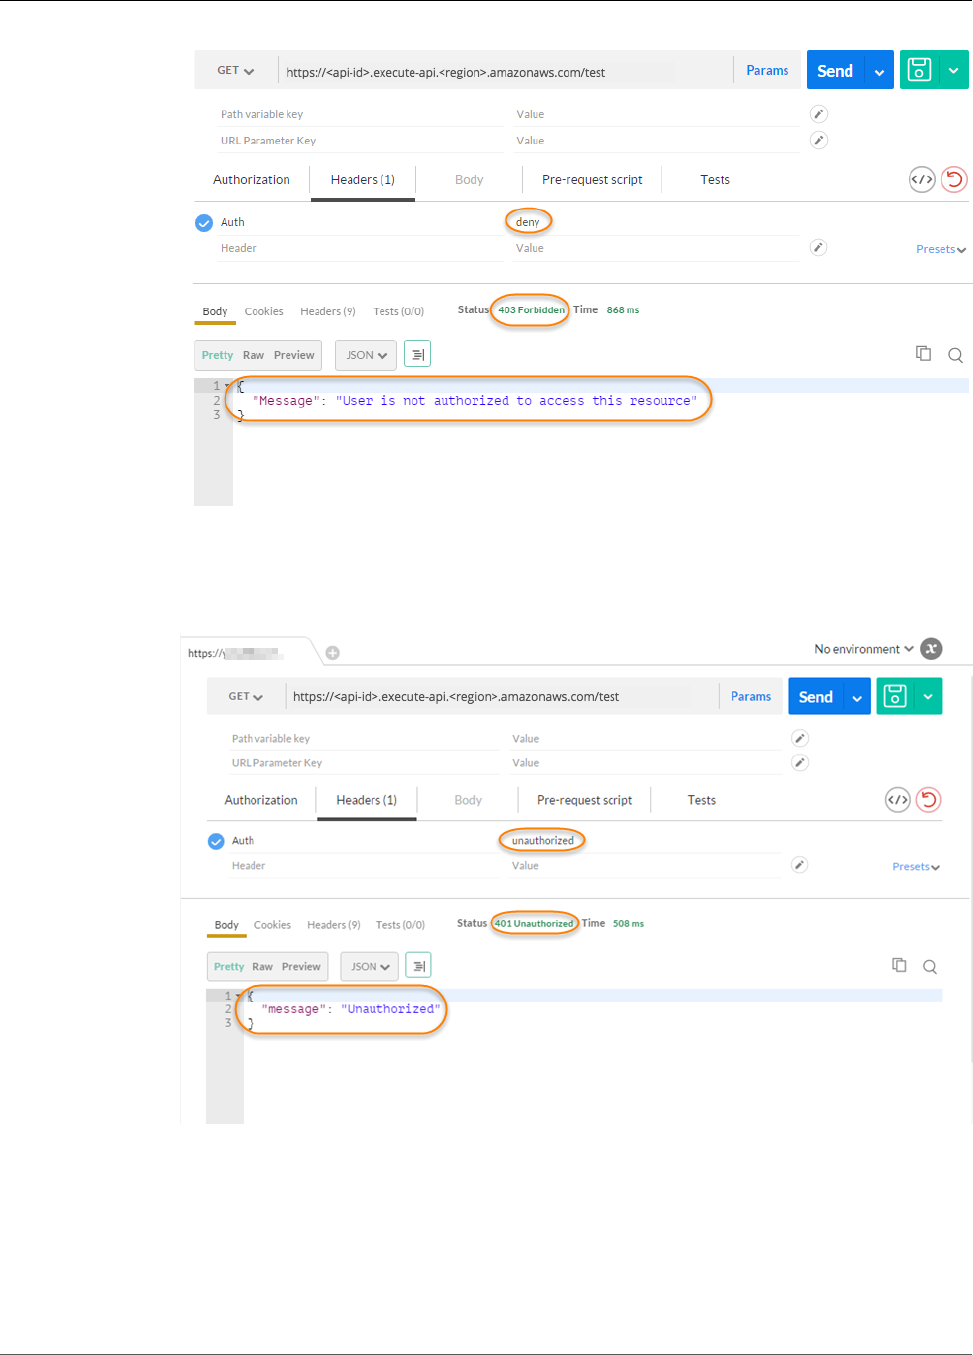Viewport: 973px width, 1355px height.
Task: Switch to Headers (9) tab in 403 response
Action: (327, 312)
